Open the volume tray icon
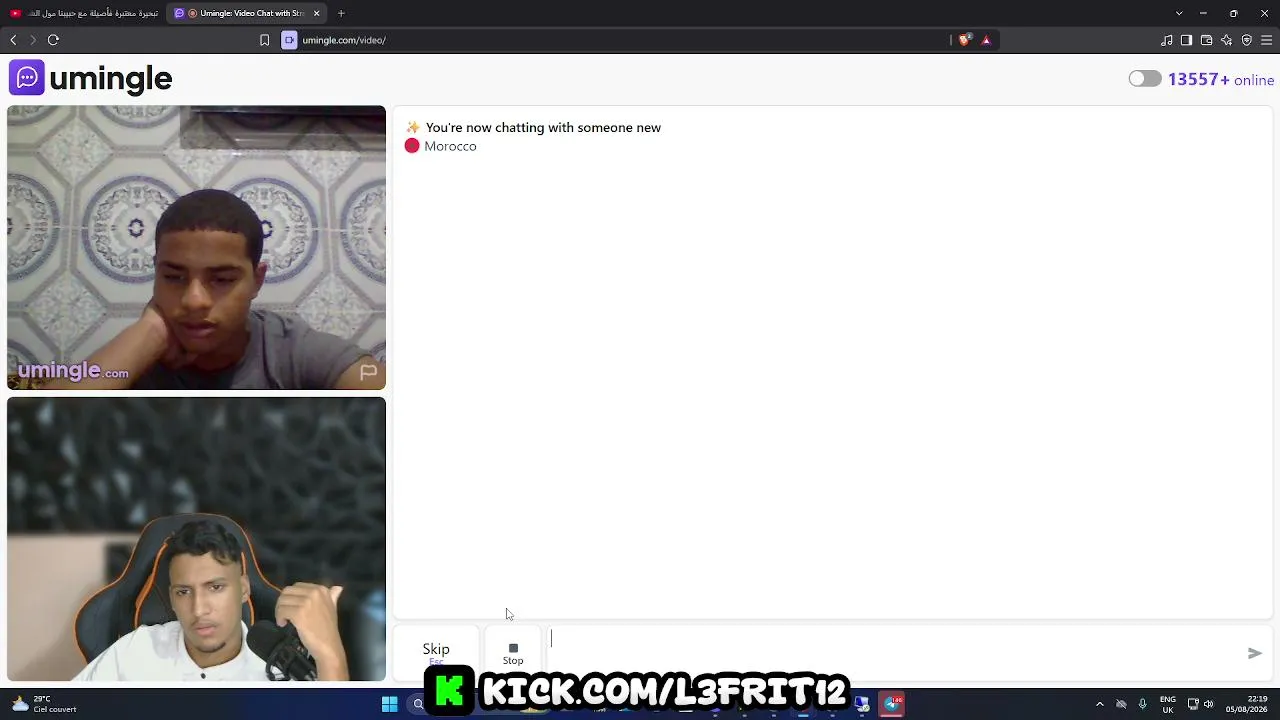 click(1208, 704)
